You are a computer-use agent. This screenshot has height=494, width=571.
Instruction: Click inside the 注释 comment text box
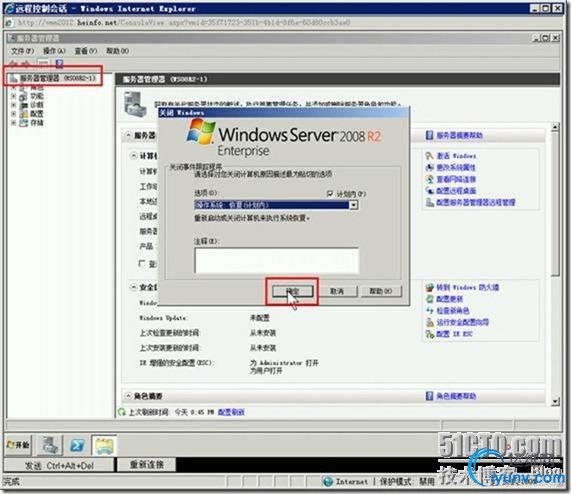pos(277,261)
